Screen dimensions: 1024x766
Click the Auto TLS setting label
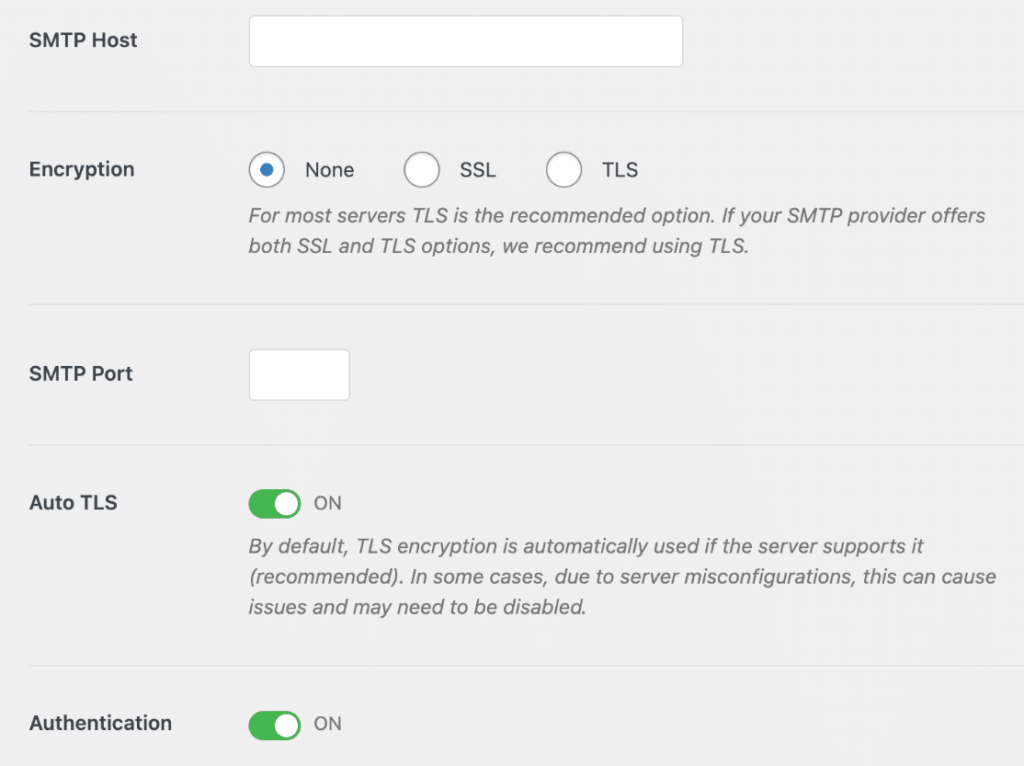click(73, 503)
